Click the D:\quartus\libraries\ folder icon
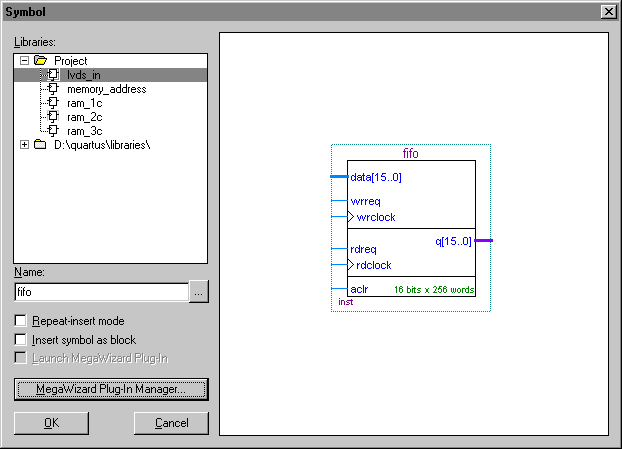Viewport: 622px width, 449px height. [x=41, y=145]
